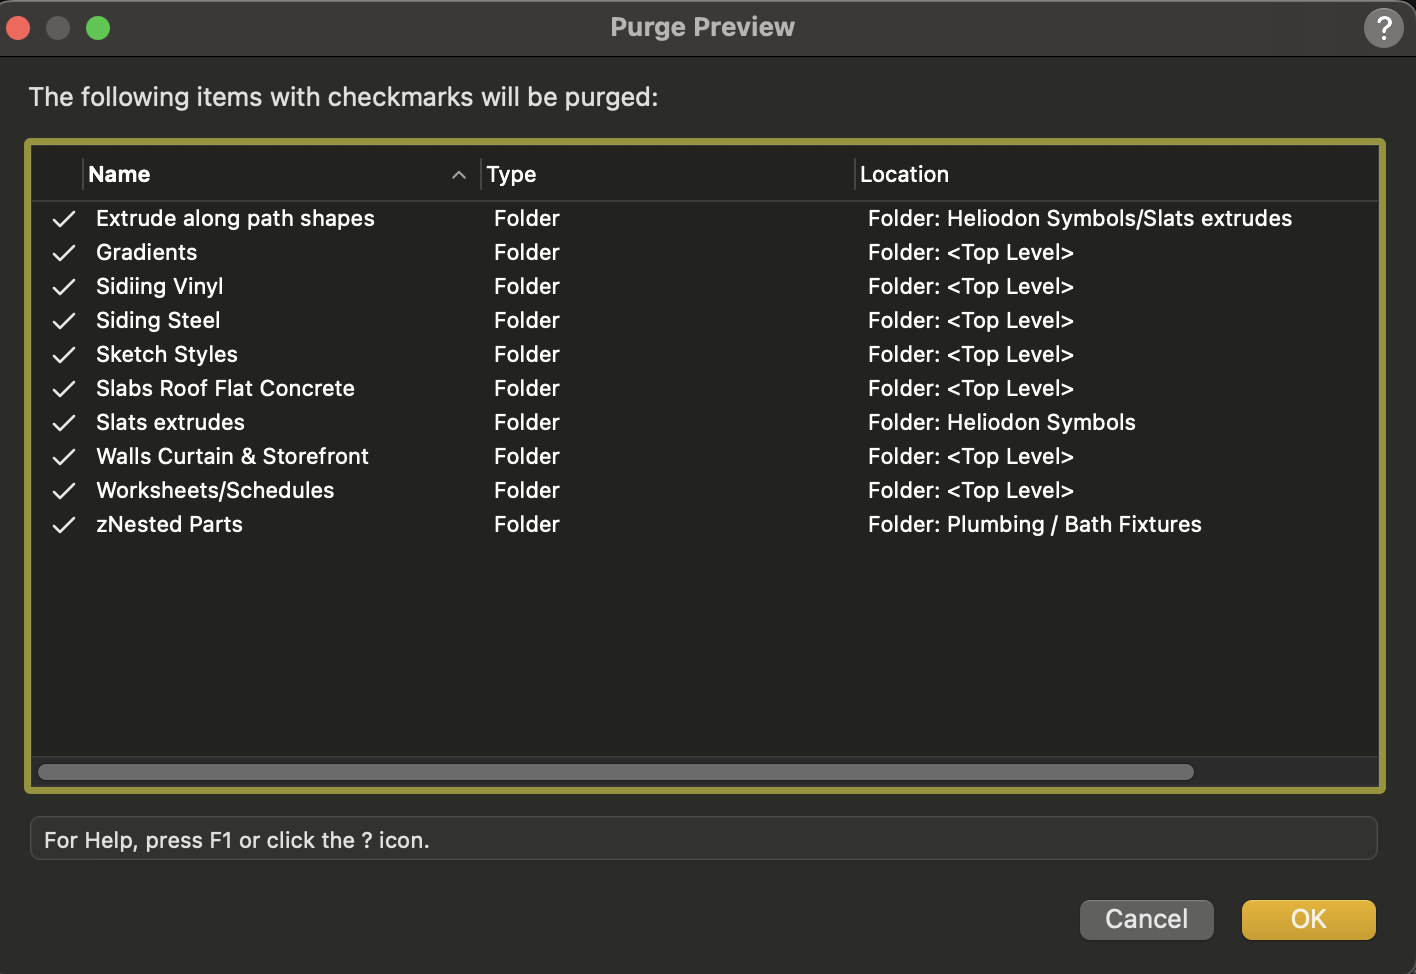Select the Gradients row name
Screen dimensions: 1416x974
tap(146, 252)
